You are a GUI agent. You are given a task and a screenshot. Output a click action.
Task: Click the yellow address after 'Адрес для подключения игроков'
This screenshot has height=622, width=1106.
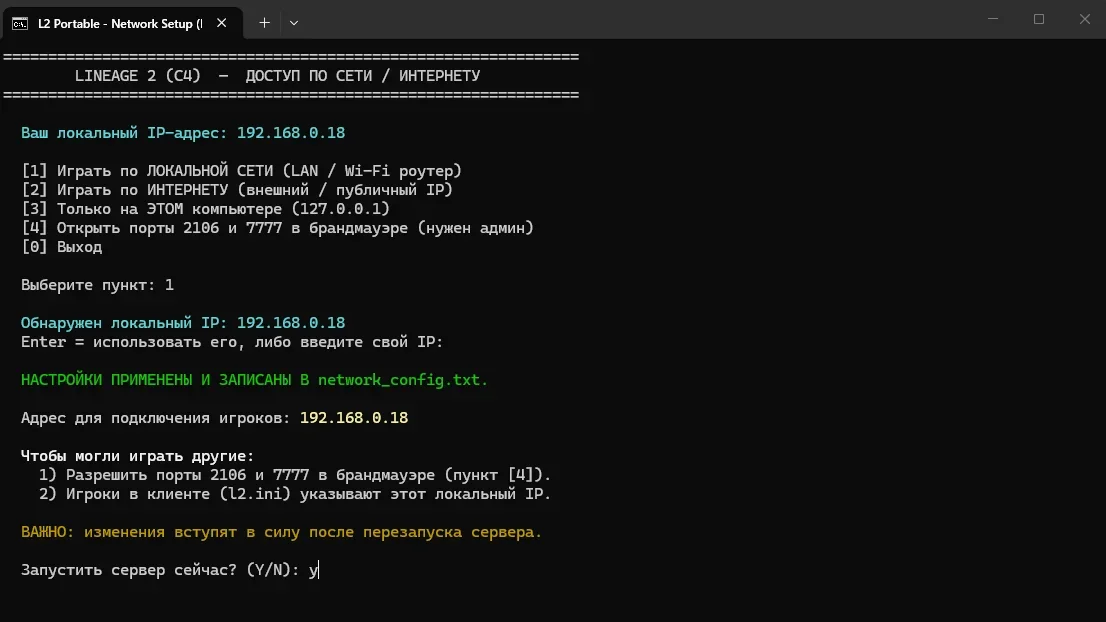click(x=354, y=418)
